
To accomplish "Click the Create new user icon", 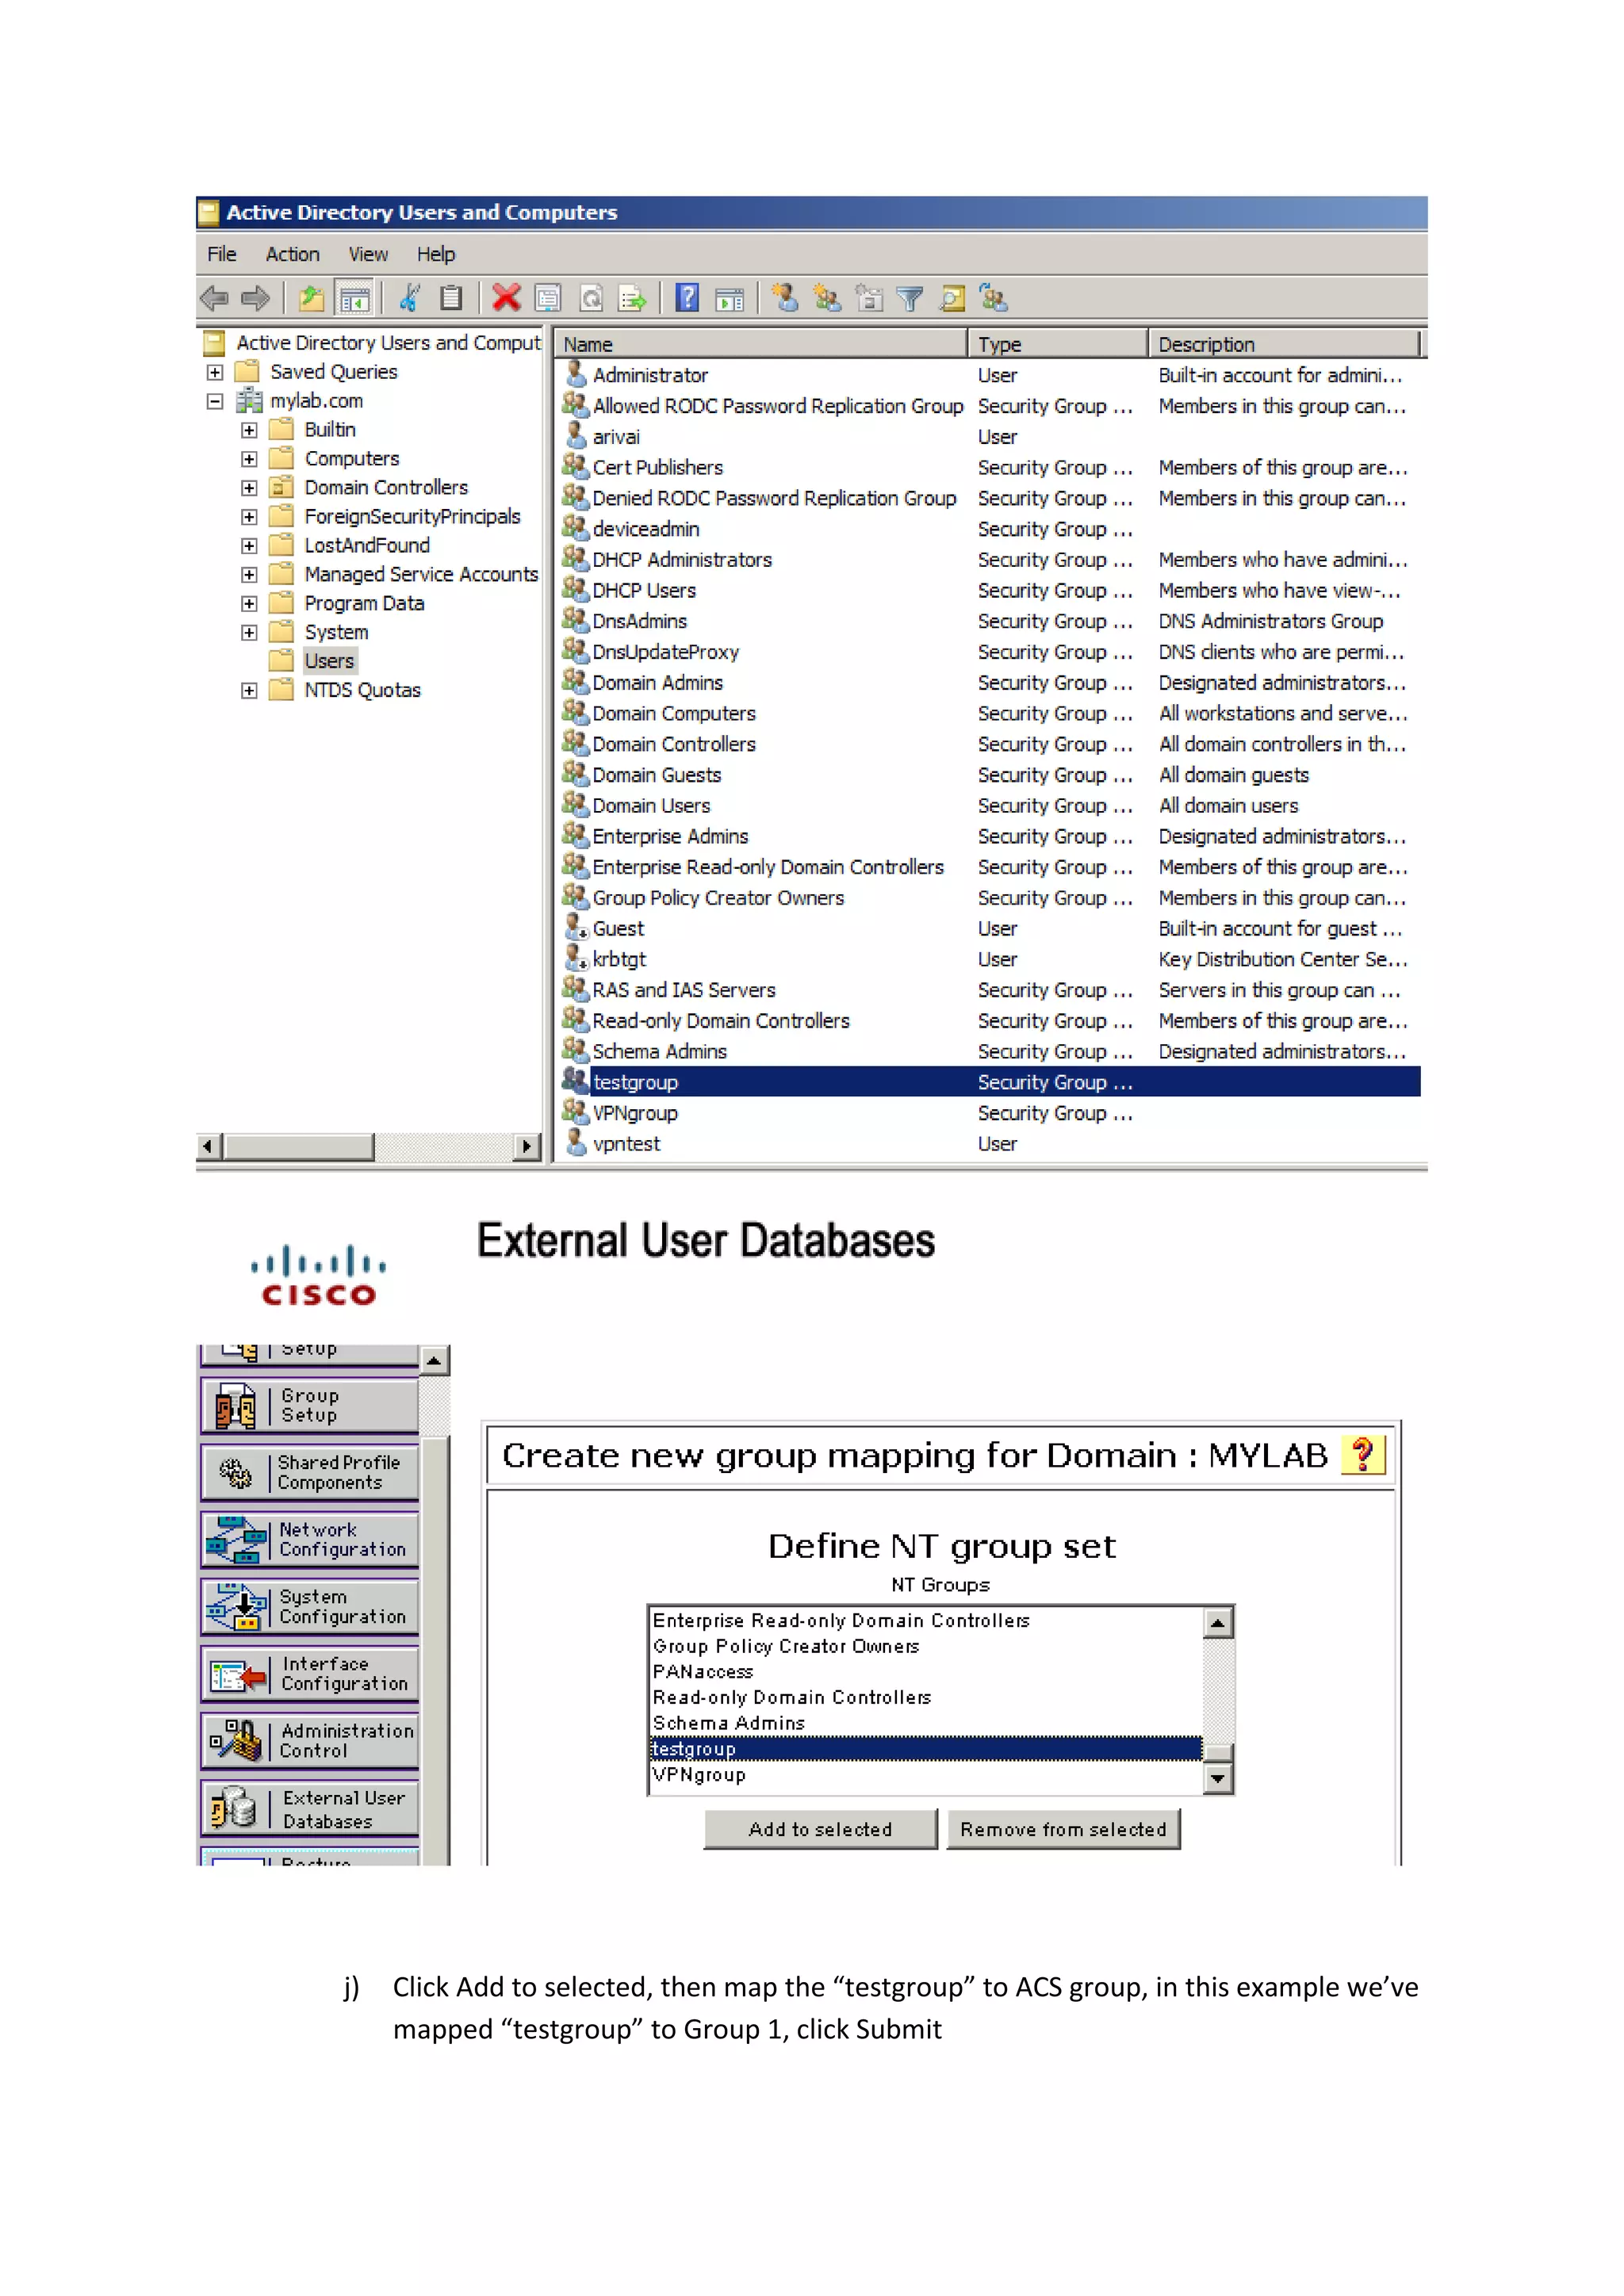I will click(x=785, y=298).
